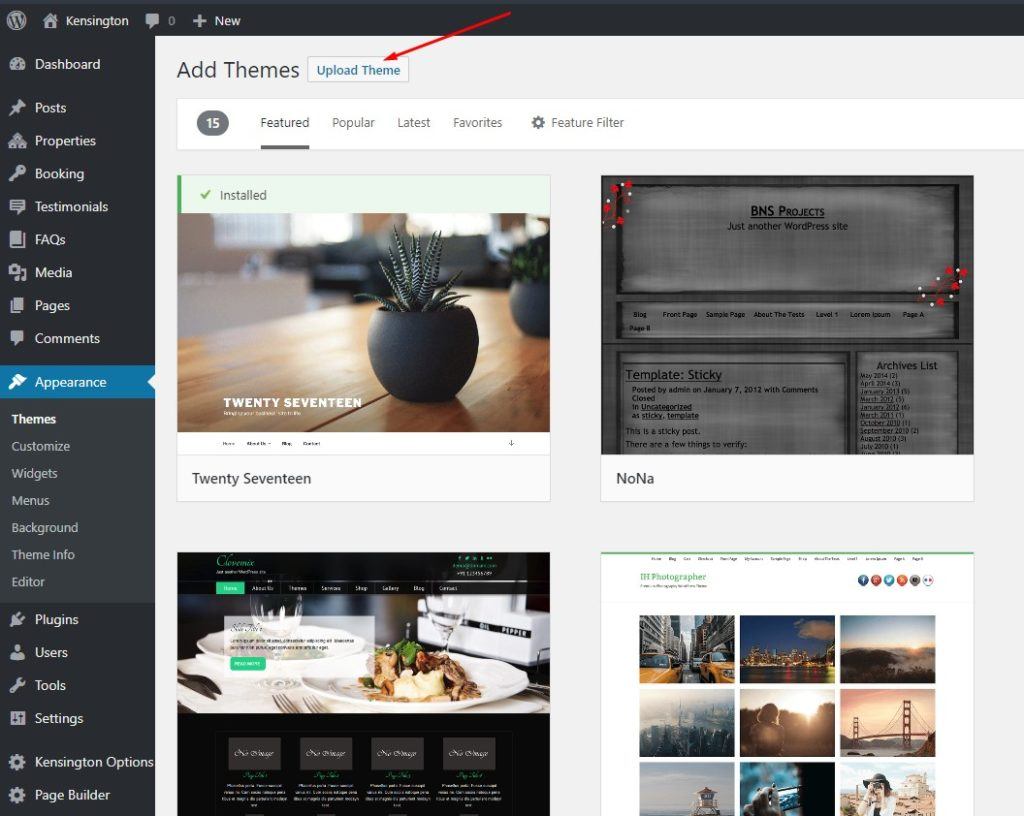Click the Tools wrench icon
The width and height of the screenshot is (1024, 816).
[x=18, y=685]
